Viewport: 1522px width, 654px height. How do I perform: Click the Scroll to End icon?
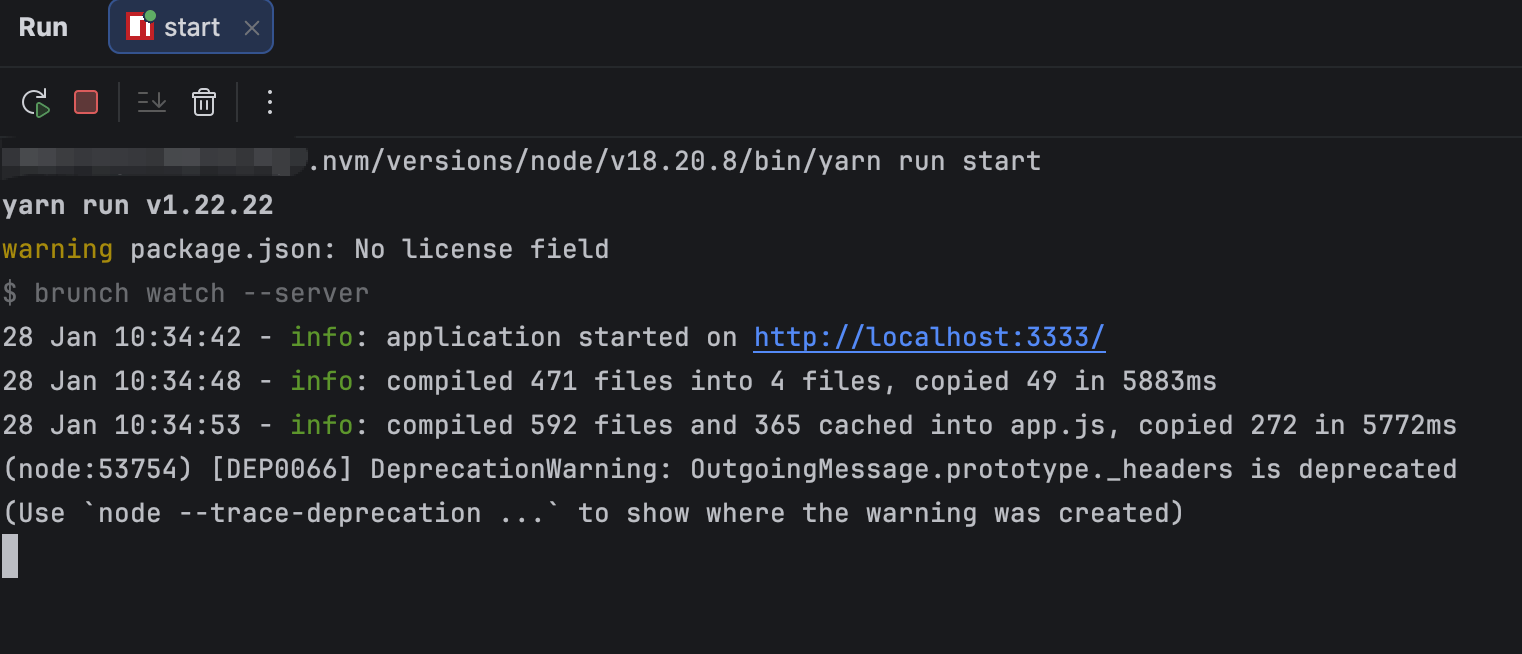(152, 102)
